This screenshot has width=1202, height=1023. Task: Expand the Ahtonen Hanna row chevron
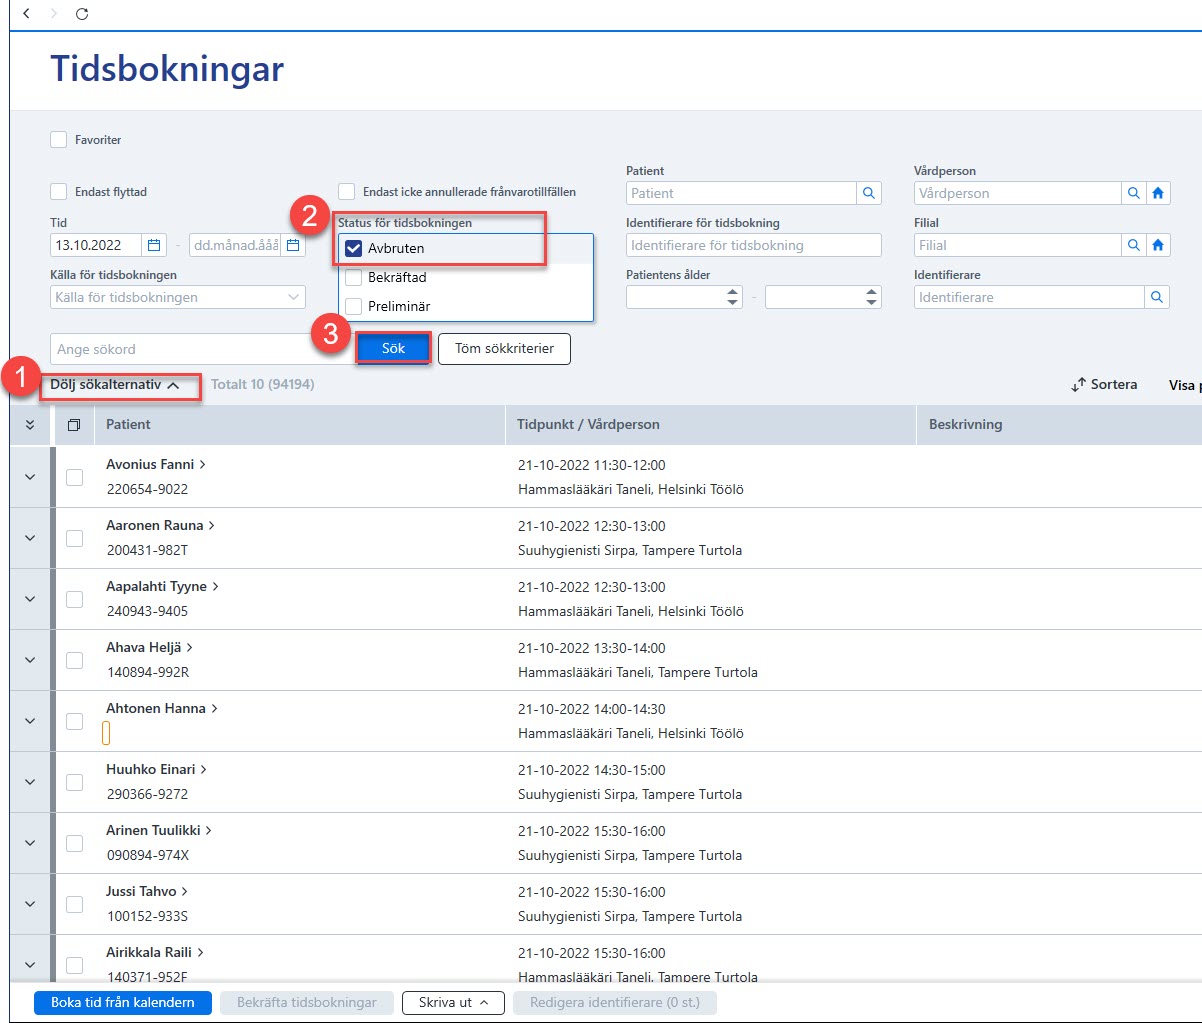pos(30,721)
